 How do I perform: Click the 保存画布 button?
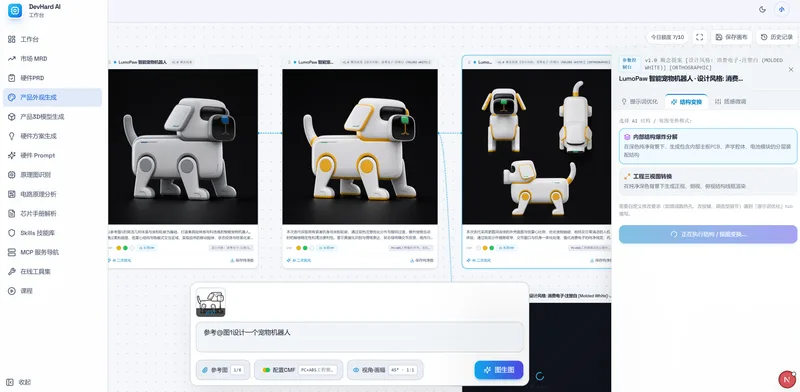(732, 37)
